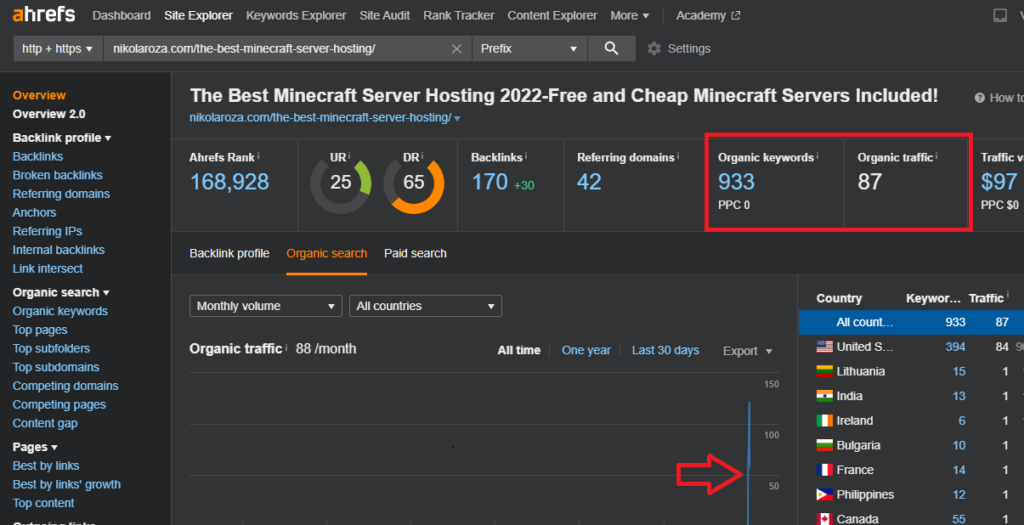The height and width of the screenshot is (525, 1024).
Task: Click the How to help icon
Action: click(x=980, y=98)
